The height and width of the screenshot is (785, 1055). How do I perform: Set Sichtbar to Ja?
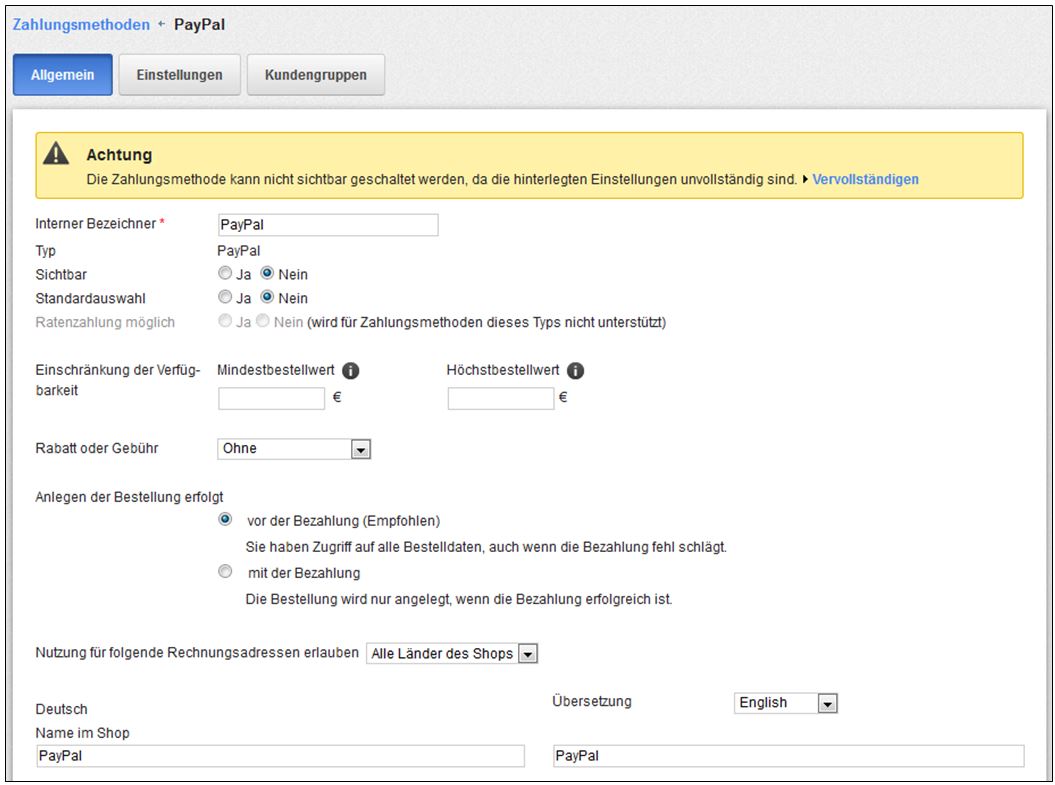[225, 273]
